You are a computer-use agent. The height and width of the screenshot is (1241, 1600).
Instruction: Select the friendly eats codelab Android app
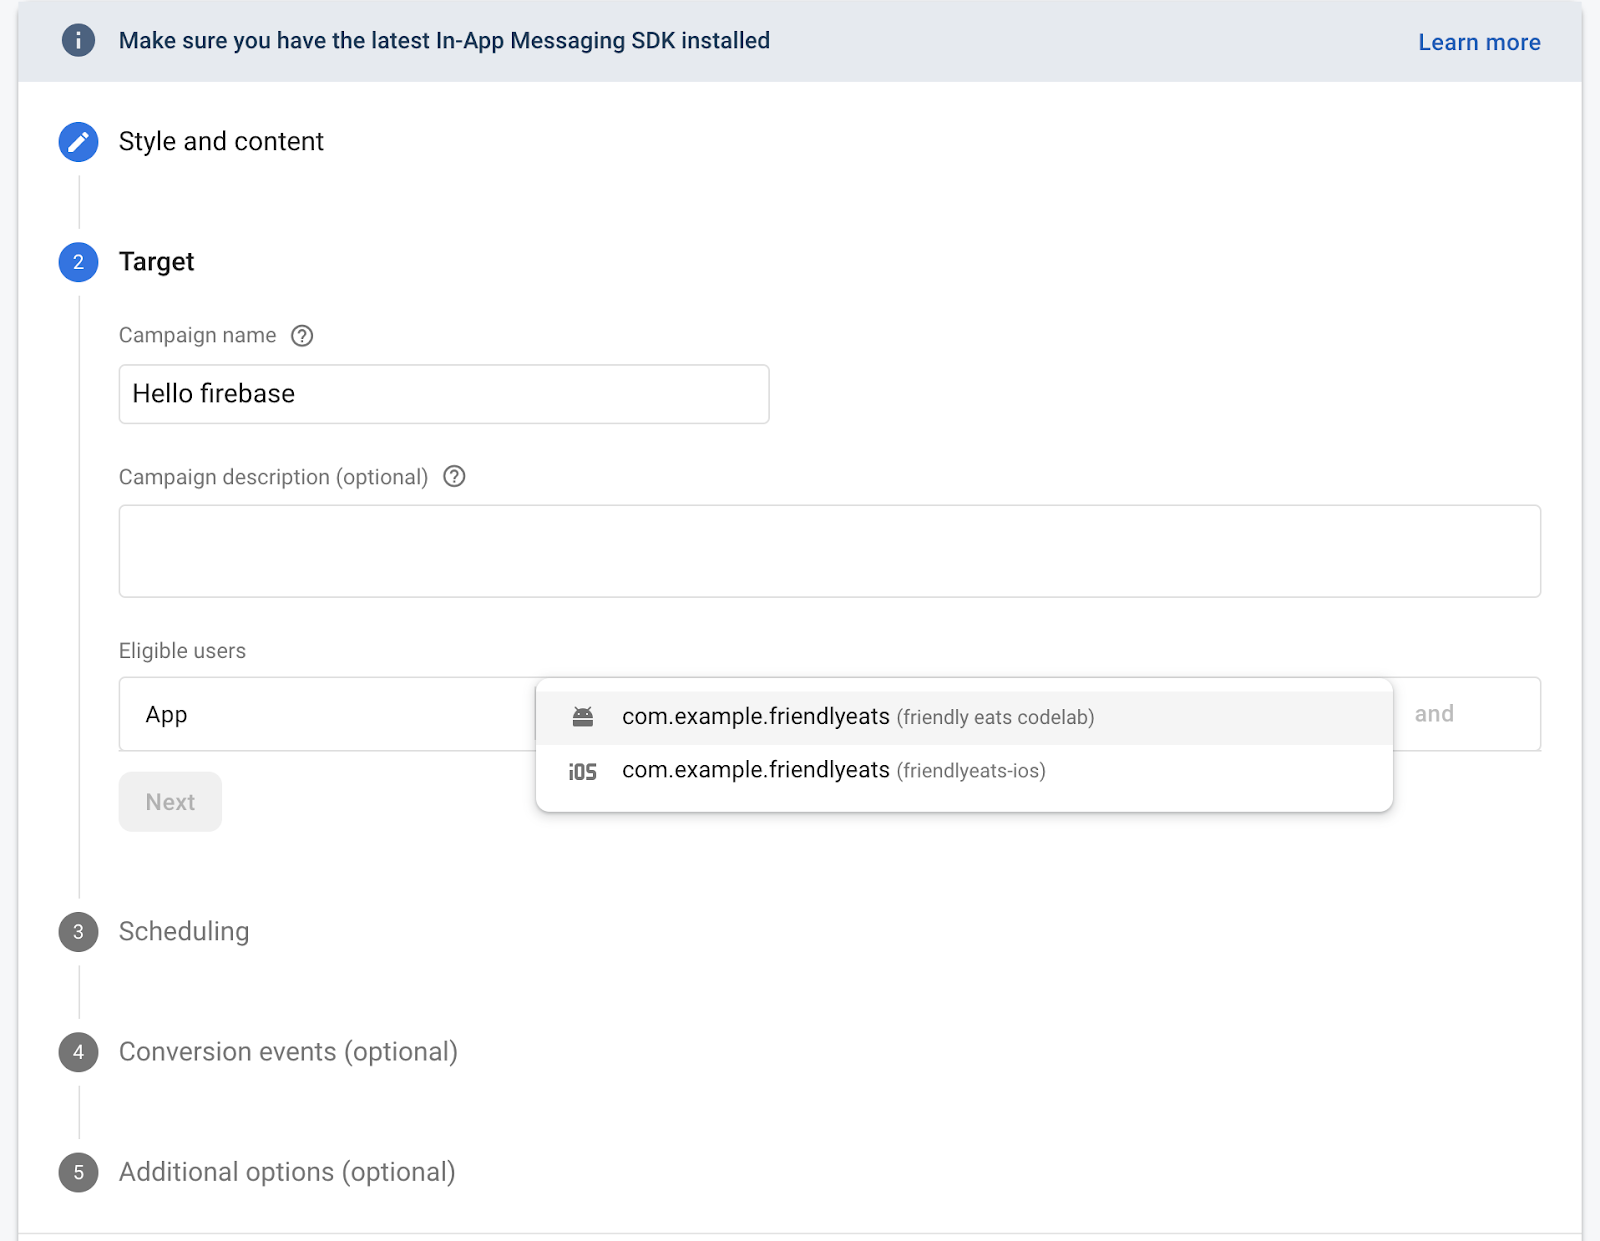point(857,717)
